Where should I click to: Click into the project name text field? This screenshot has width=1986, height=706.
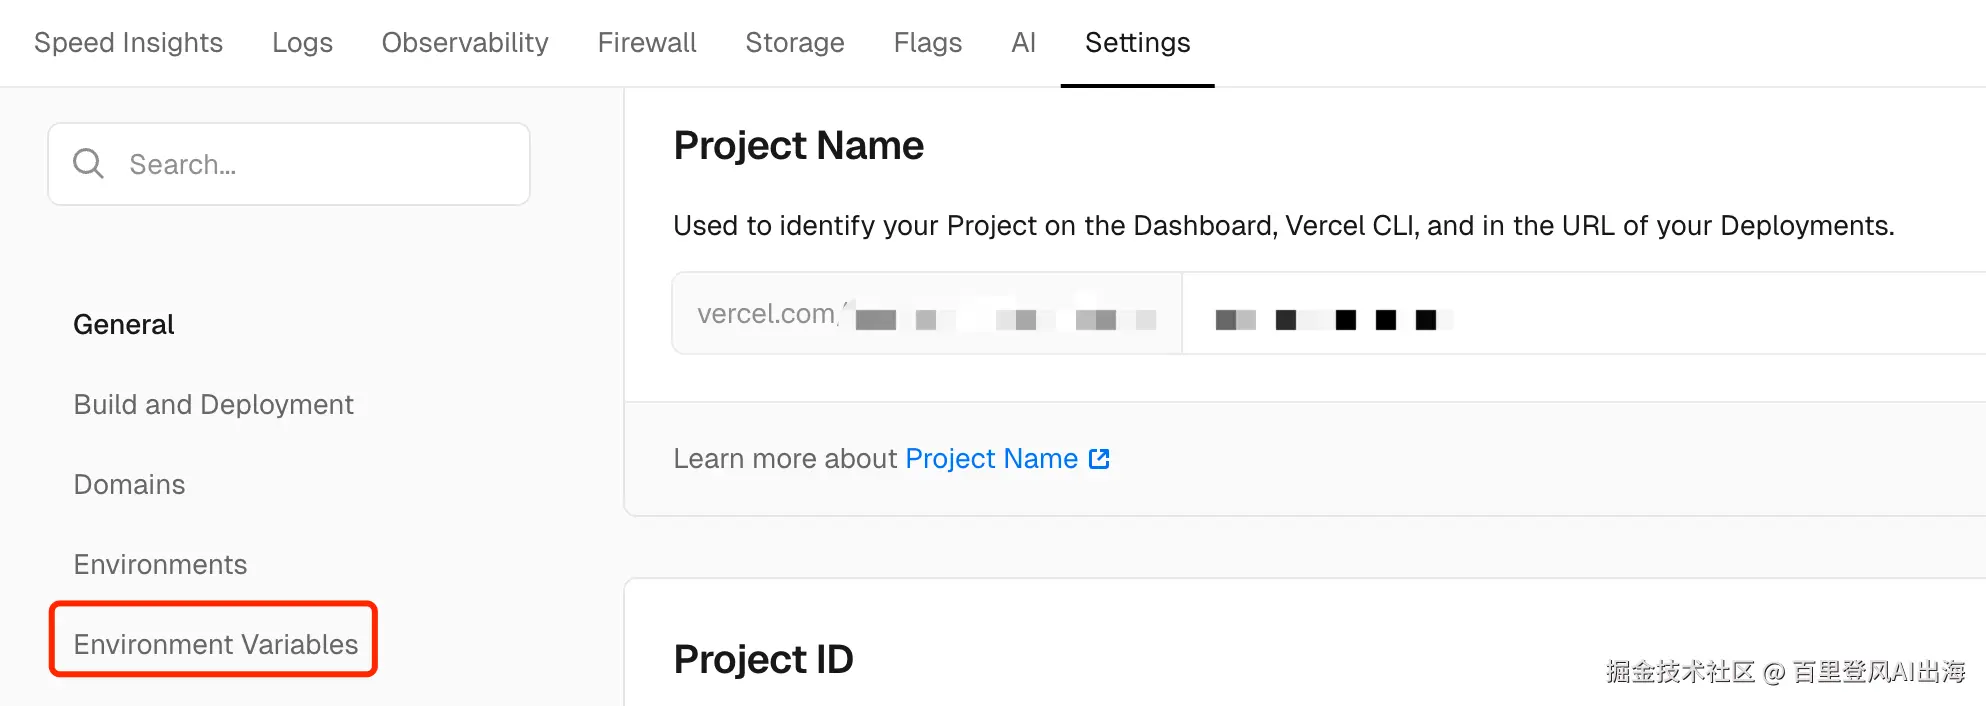point(1580,314)
